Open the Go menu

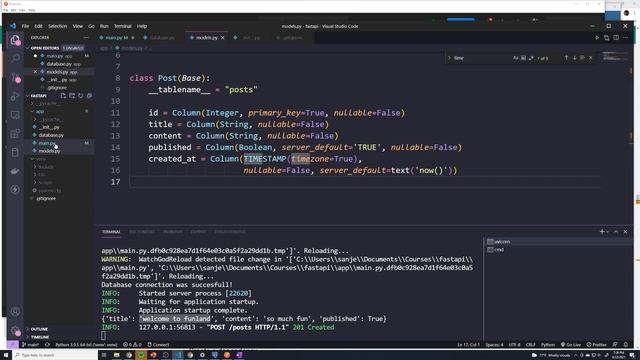click(x=91, y=26)
